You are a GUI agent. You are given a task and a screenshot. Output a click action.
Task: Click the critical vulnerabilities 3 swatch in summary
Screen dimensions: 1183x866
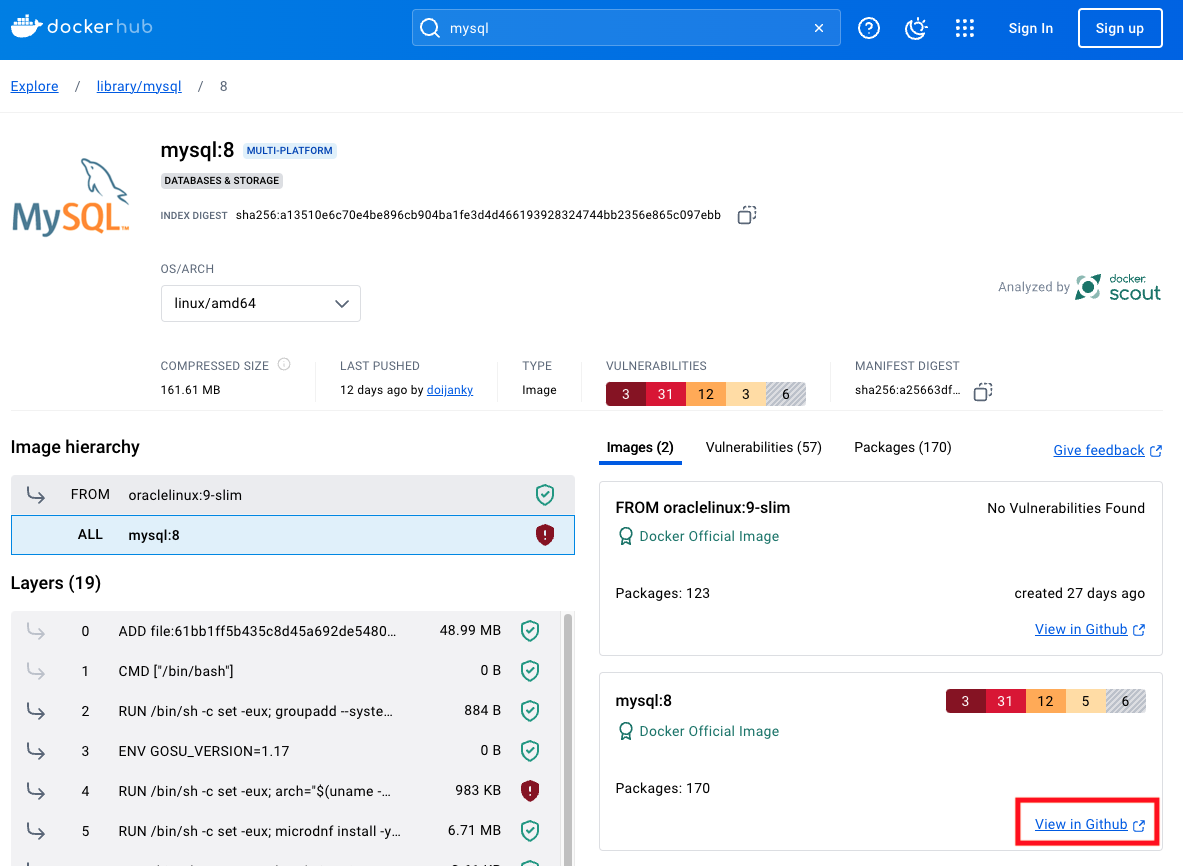(x=625, y=394)
